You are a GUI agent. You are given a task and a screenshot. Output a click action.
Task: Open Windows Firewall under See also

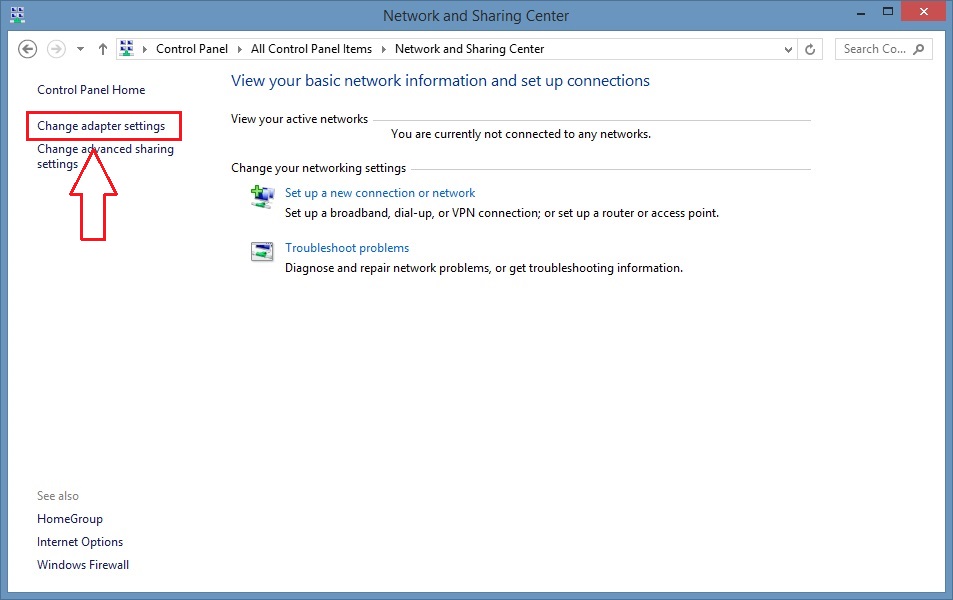[83, 565]
